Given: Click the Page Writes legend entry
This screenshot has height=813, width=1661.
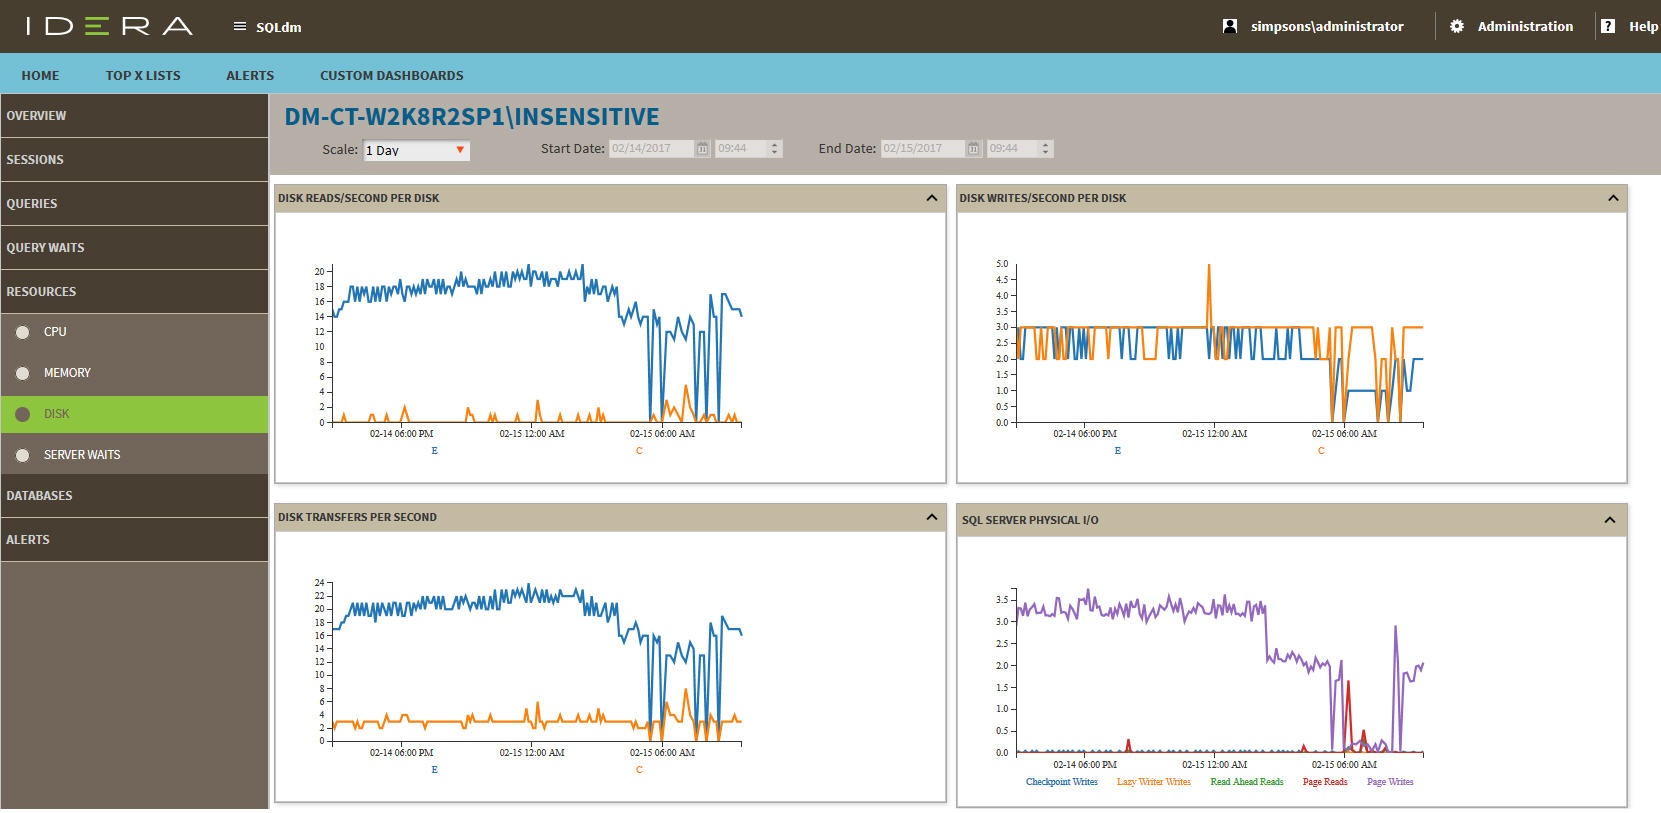Looking at the screenshot, I should pos(1389,782).
